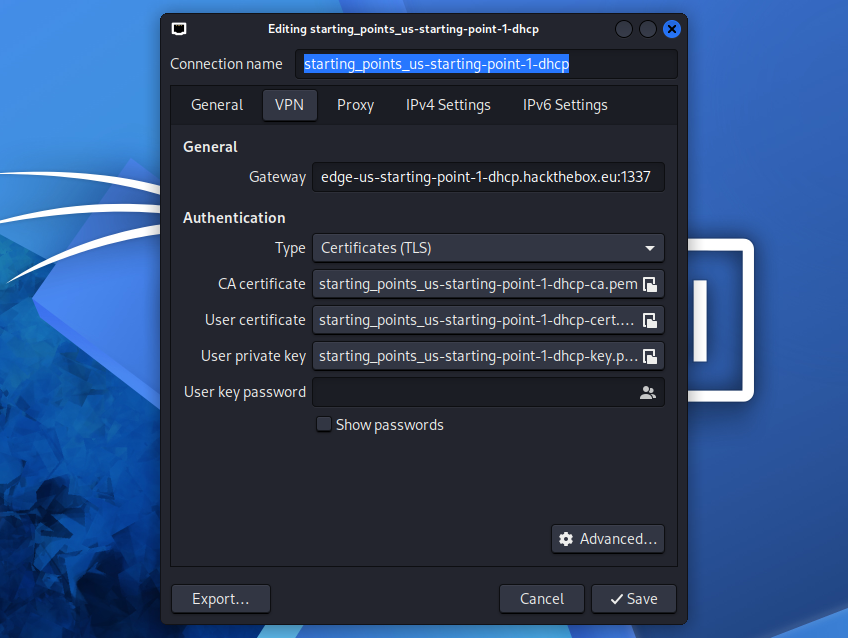The image size is (848, 638).
Task: Click the Type dropdown arrow
Action: 652,248
